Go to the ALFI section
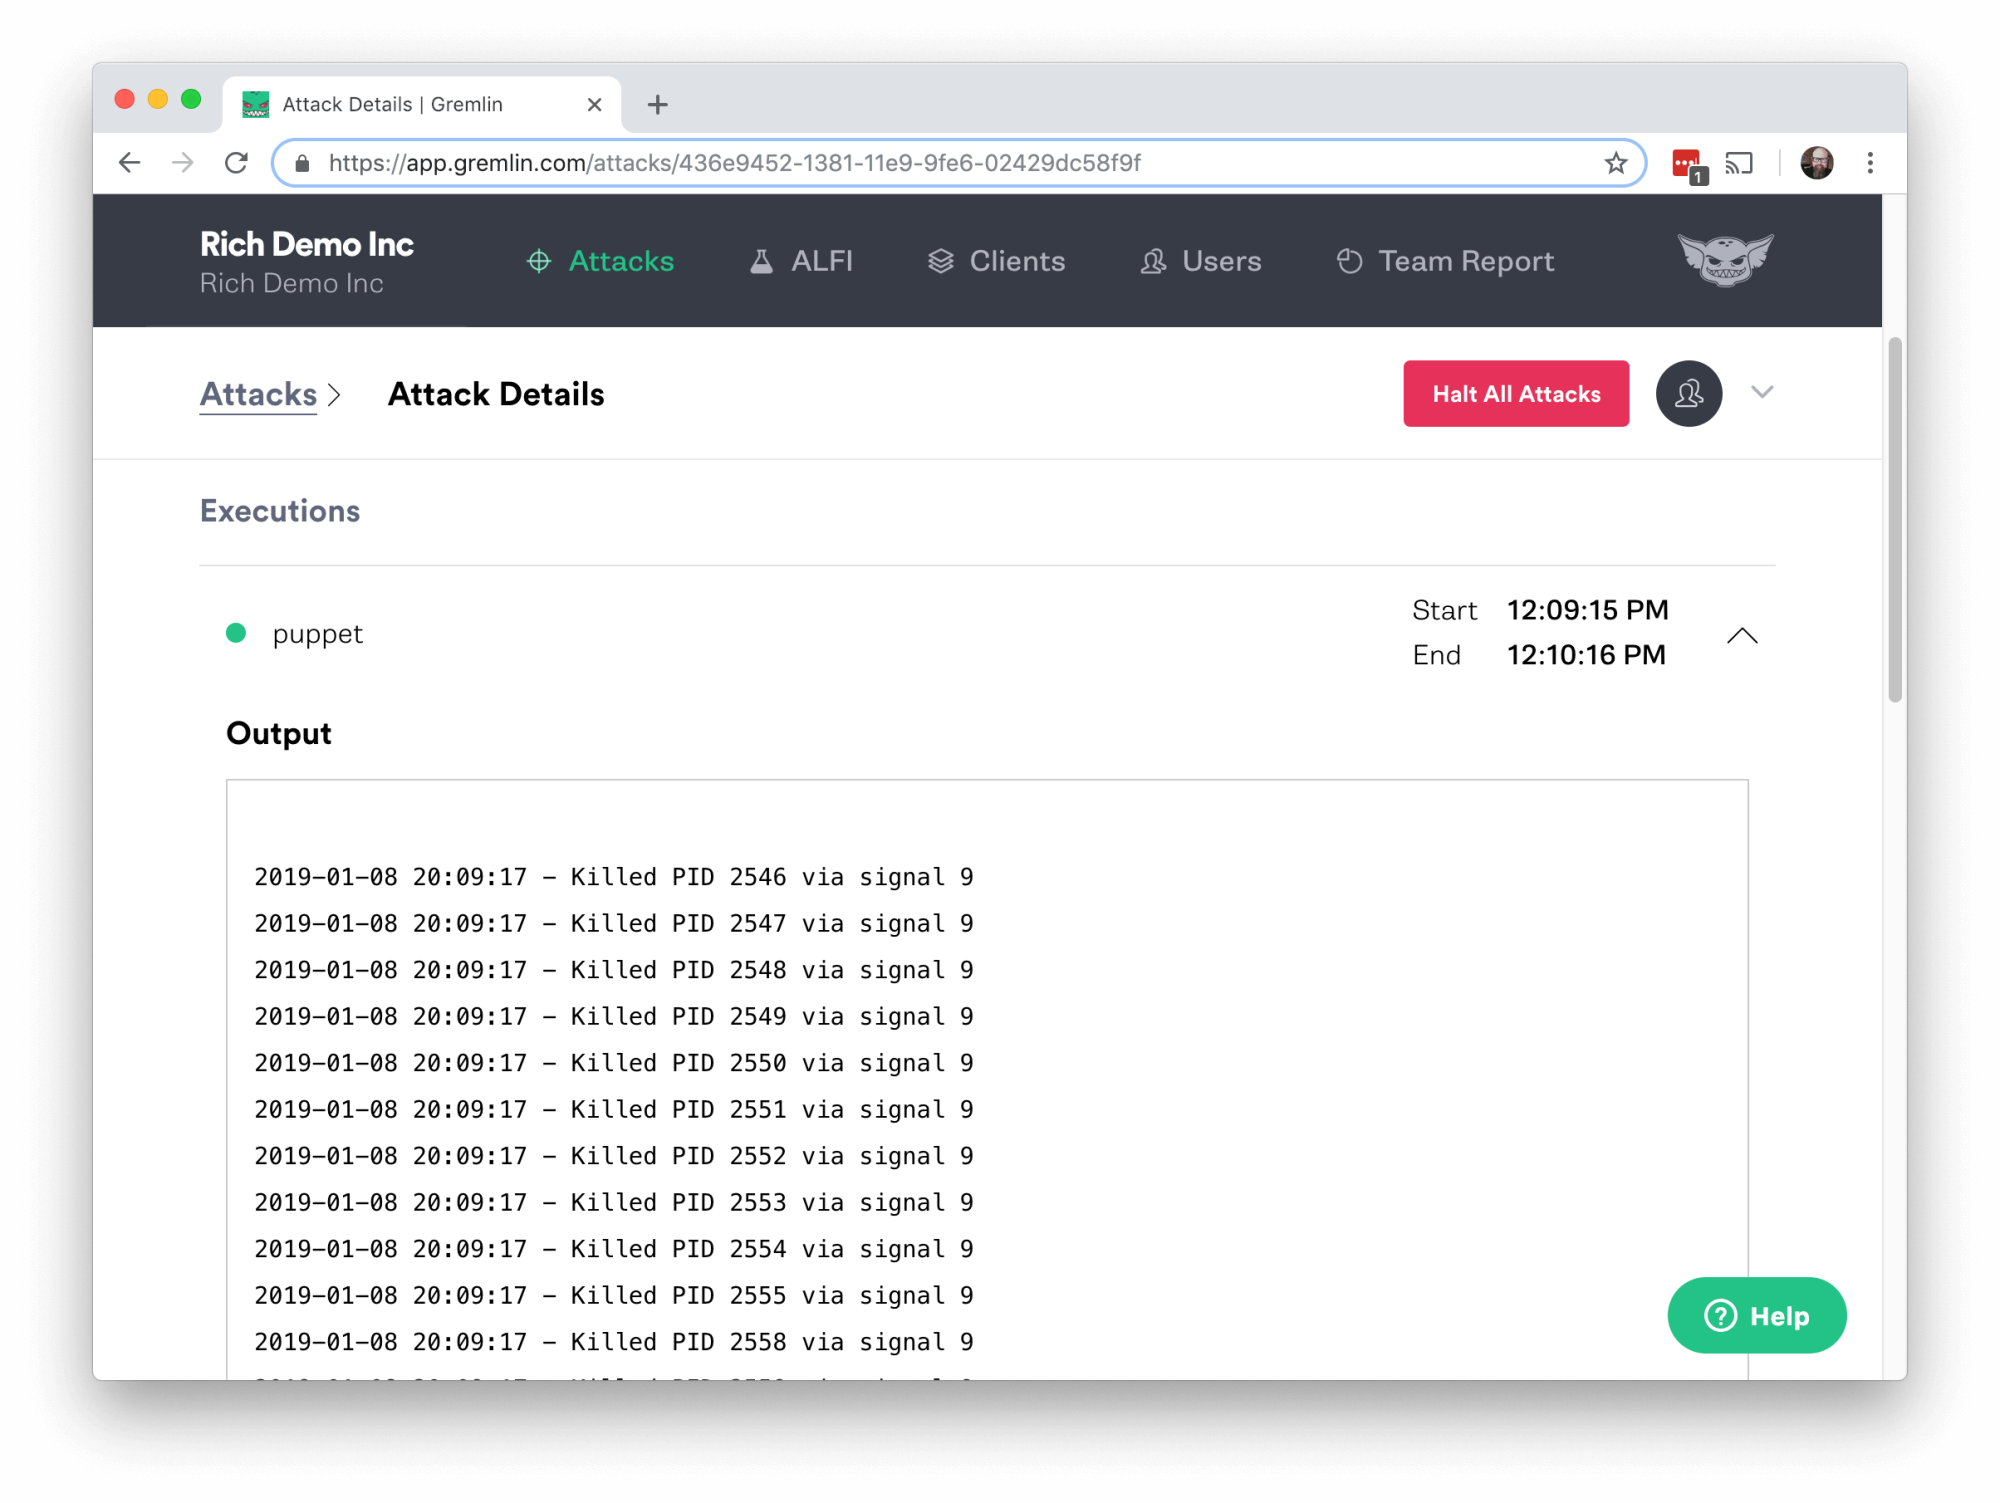2000x1503 pixels. 801,261
